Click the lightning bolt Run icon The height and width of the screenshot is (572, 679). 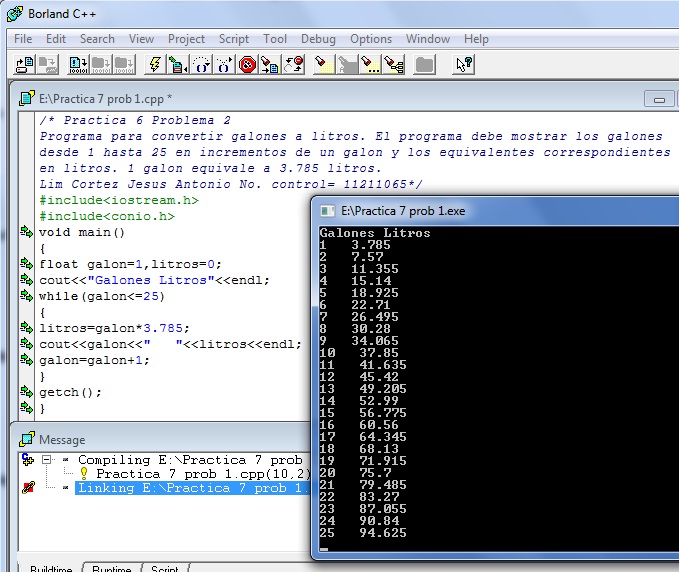[155, 65]
